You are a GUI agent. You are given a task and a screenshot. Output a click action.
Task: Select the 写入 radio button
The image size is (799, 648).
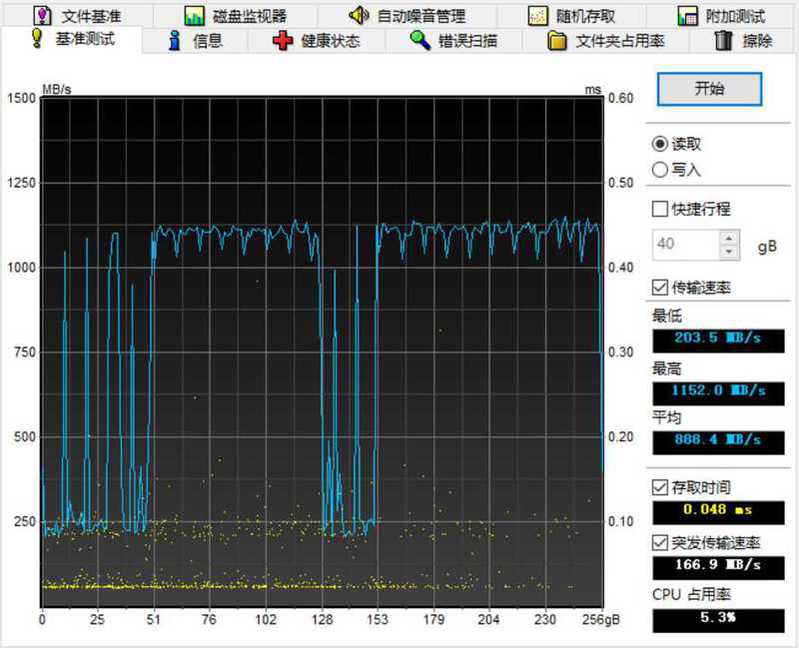[660, 169]
